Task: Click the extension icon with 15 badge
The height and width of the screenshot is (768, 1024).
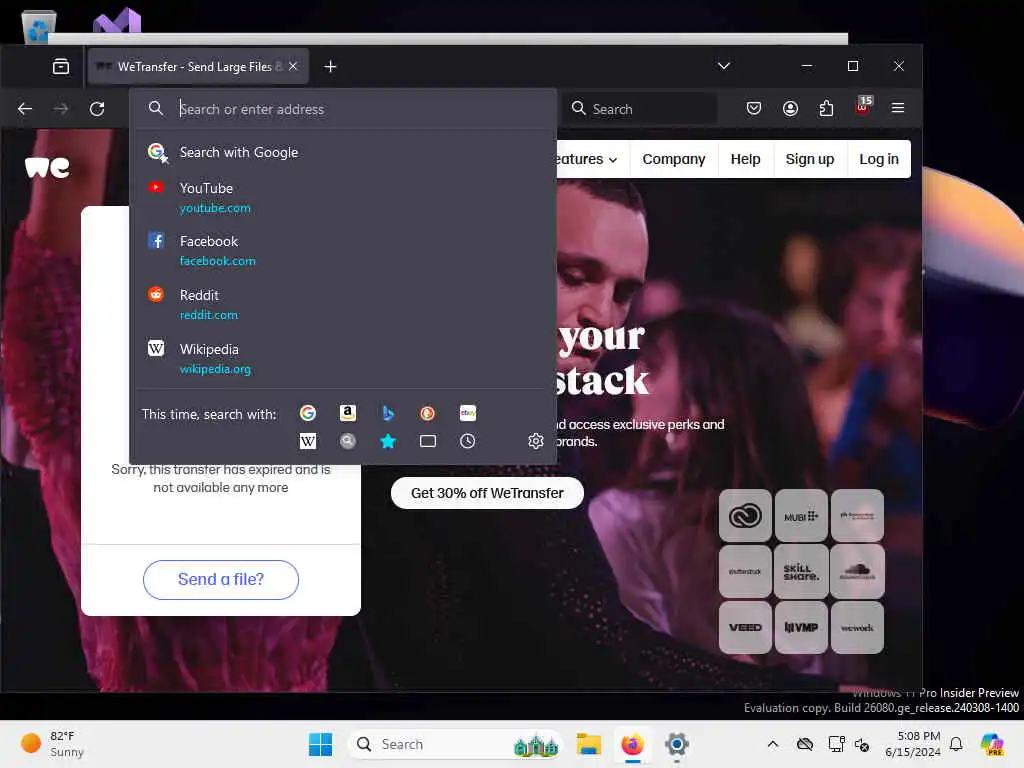Action: pyautogui.click(x=863, y=107)
